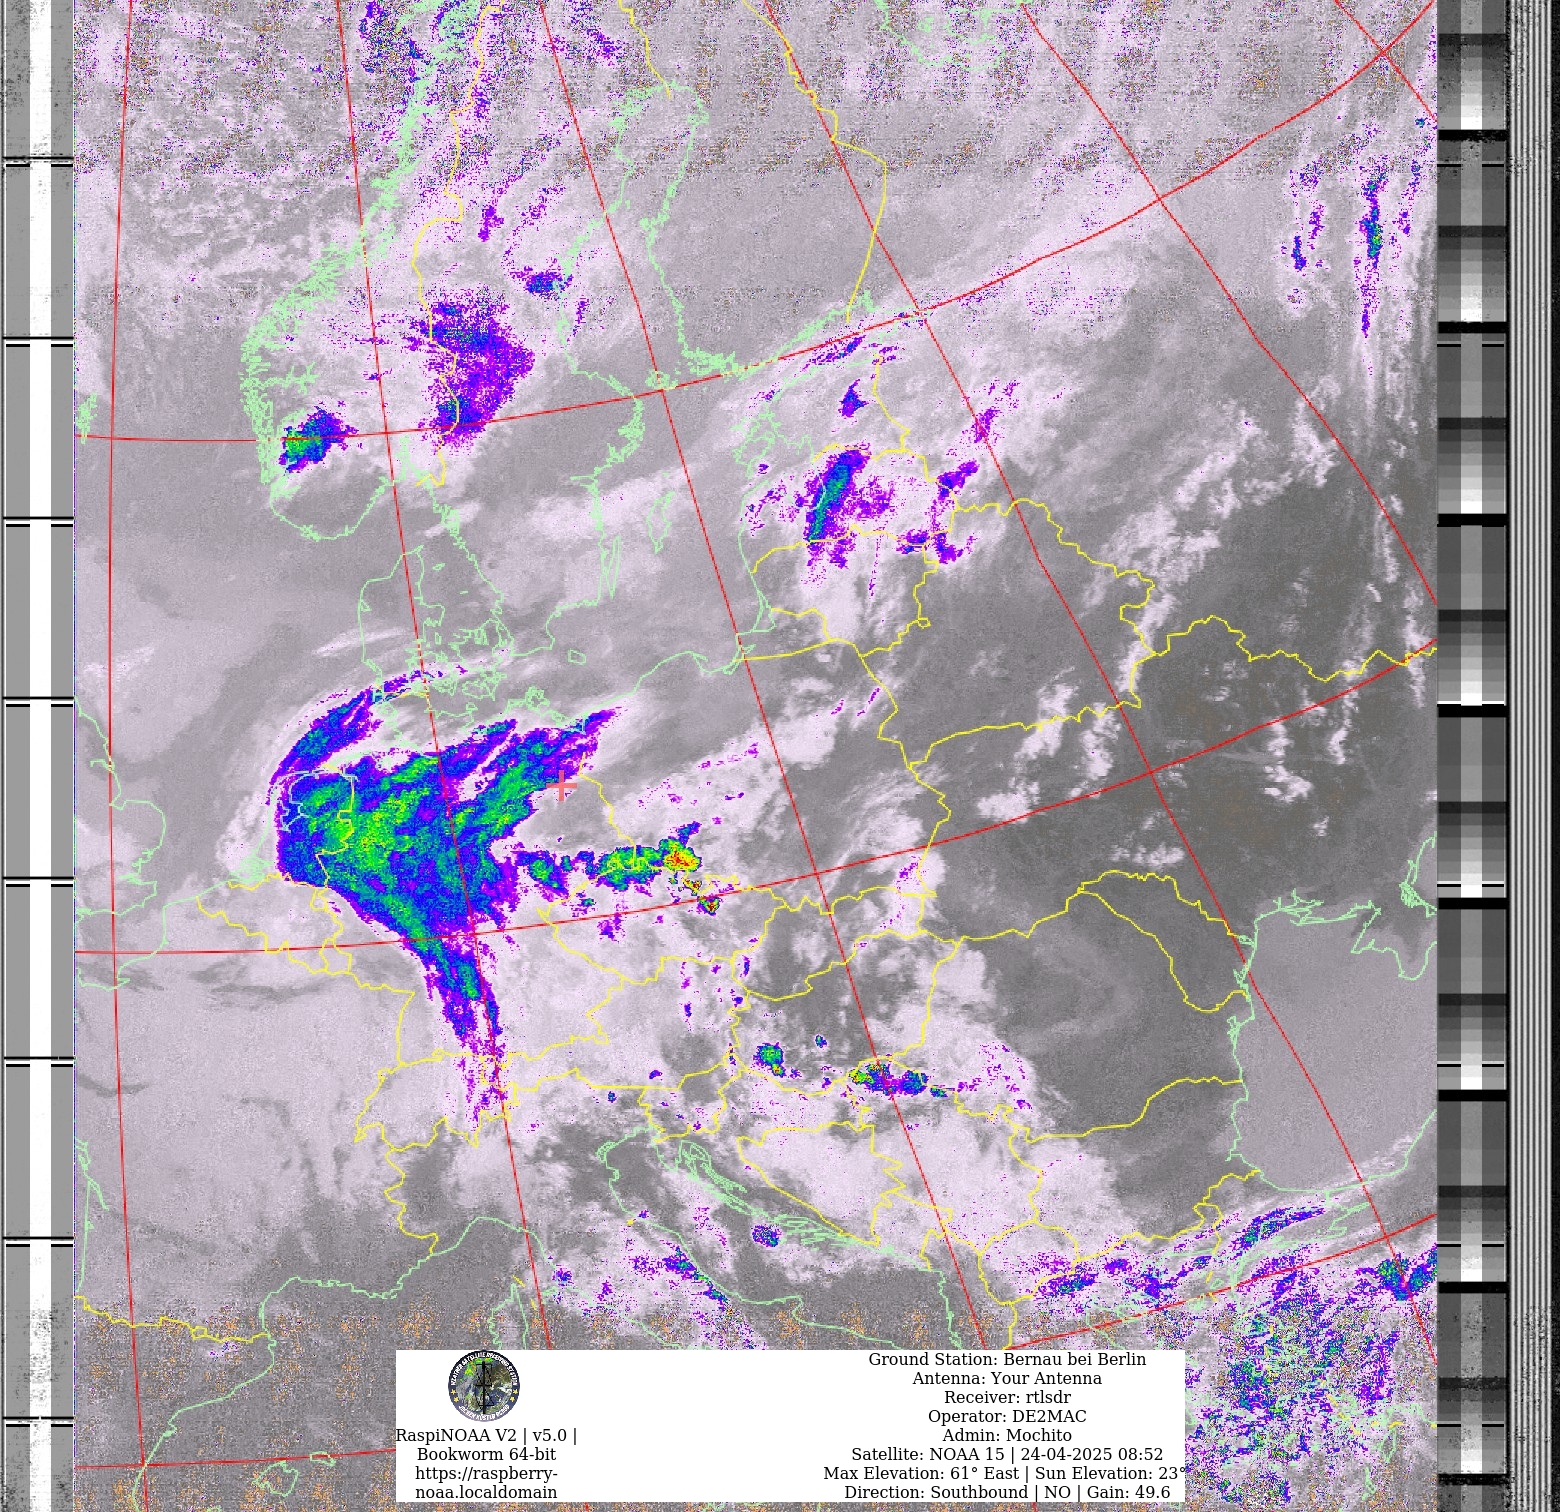Select the 'Antenna: Your Antenna' line
The height and width of the screenshot is (1512, 1560).
(1007, 1378)
